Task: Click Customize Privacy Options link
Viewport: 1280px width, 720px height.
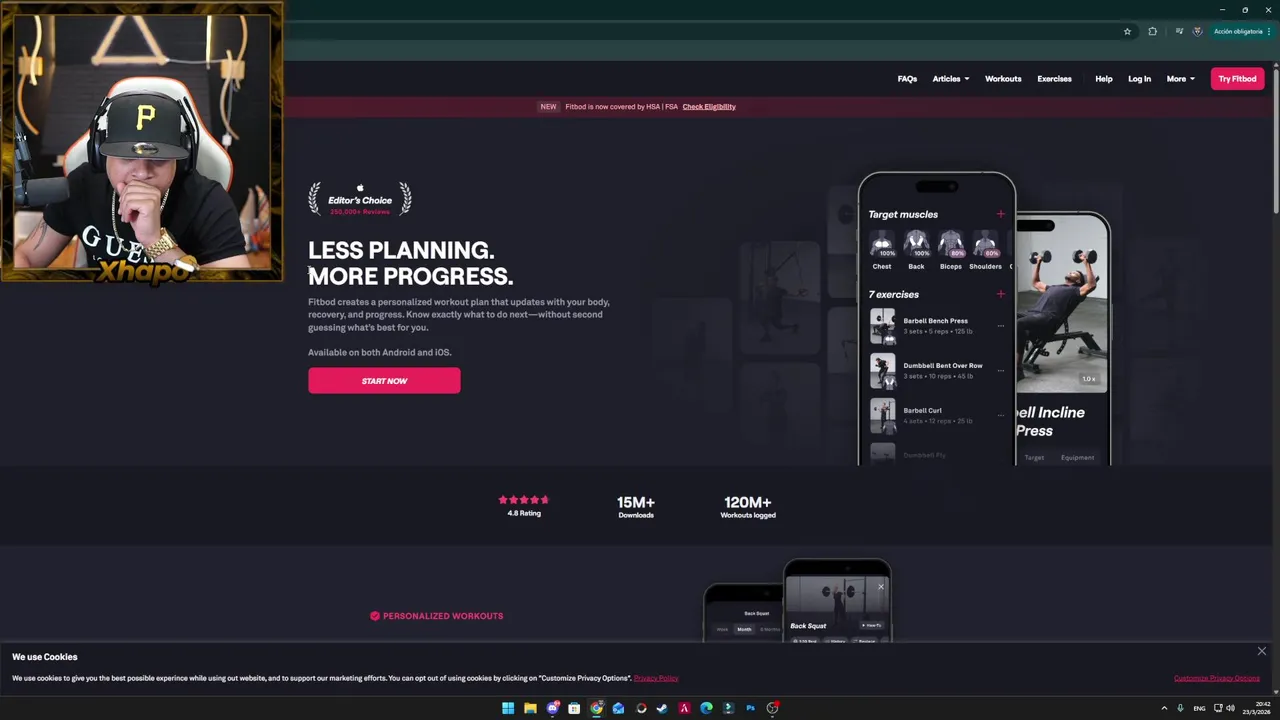Action: (x=1217, y=678)
